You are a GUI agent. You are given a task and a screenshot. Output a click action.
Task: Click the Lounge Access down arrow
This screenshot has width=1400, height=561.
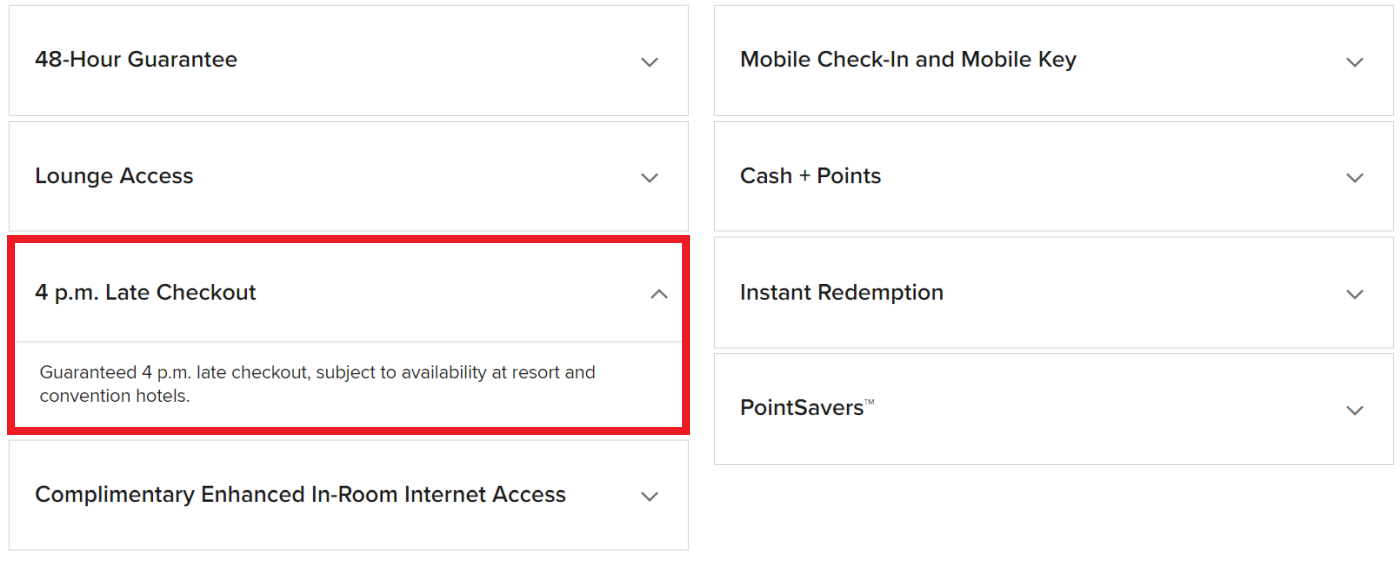pyautogui.click(x=650, y=178)
